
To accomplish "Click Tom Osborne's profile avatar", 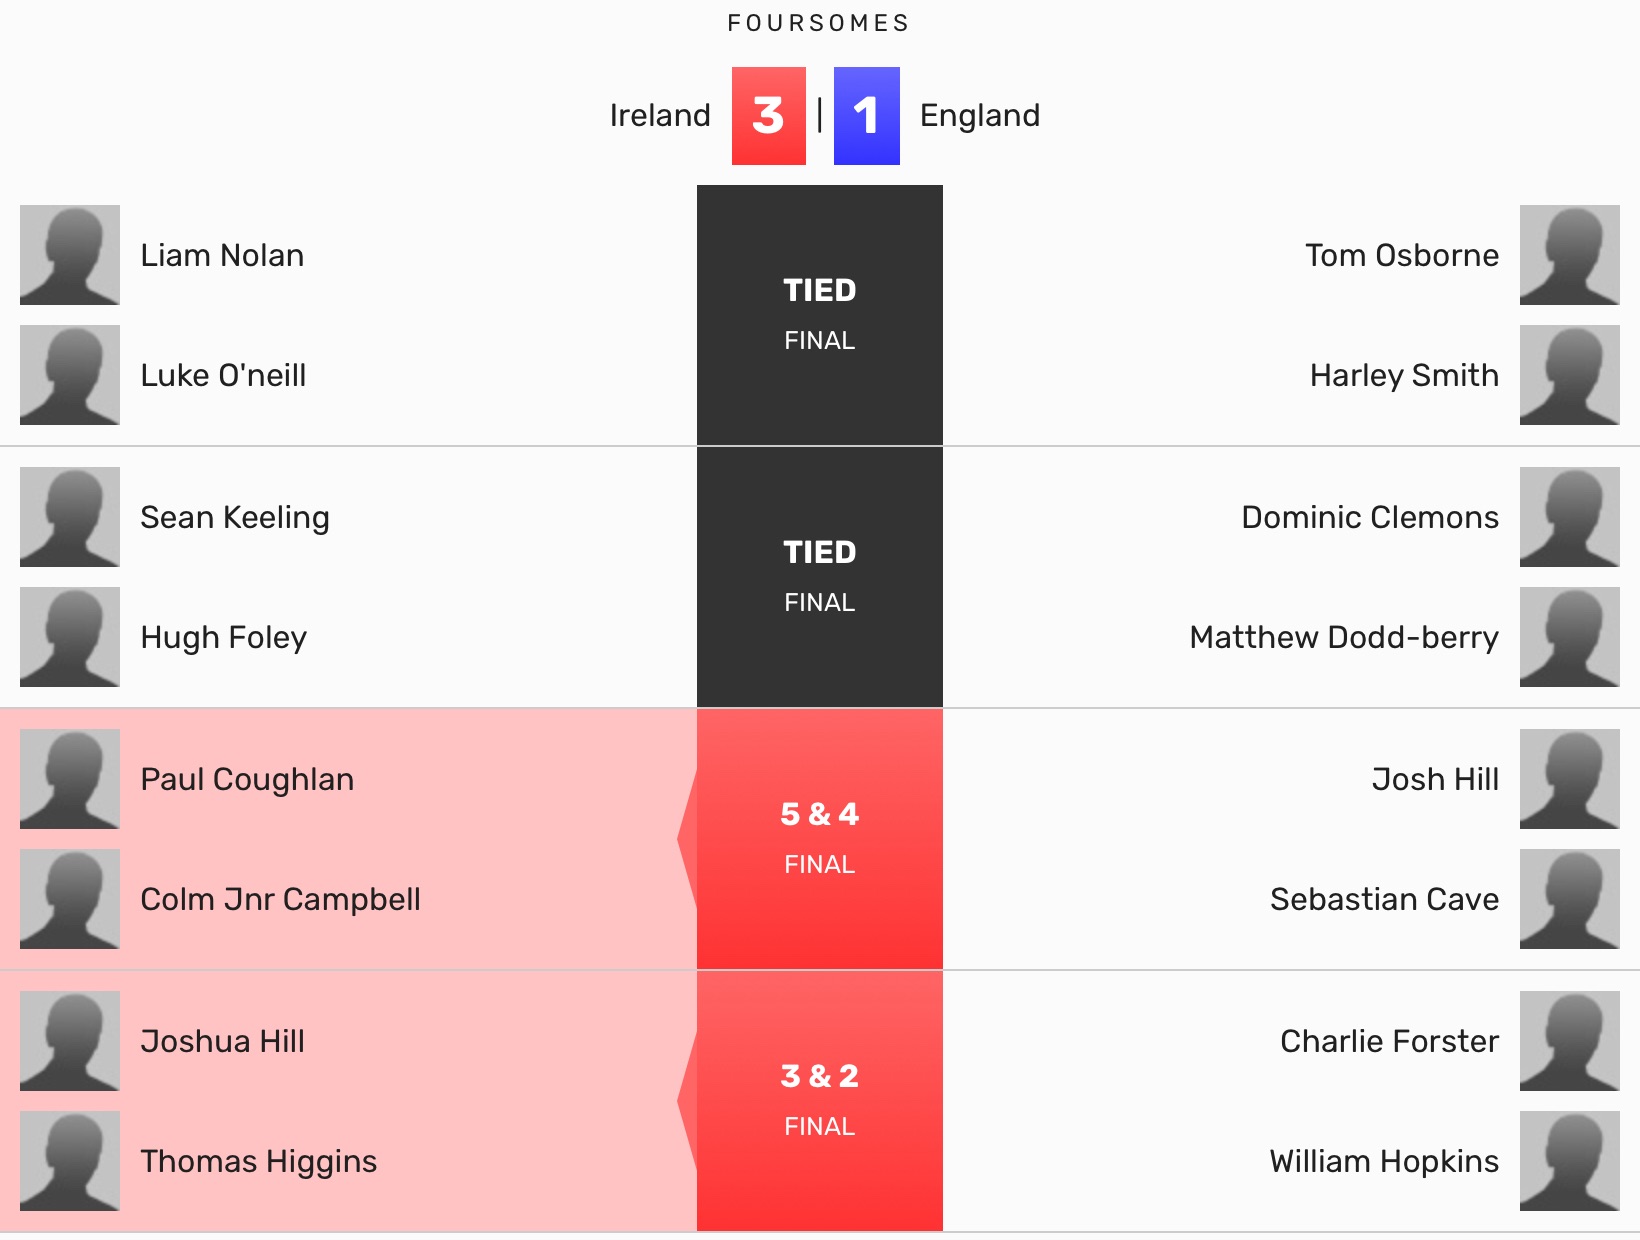I will [x=1569, y=255].
